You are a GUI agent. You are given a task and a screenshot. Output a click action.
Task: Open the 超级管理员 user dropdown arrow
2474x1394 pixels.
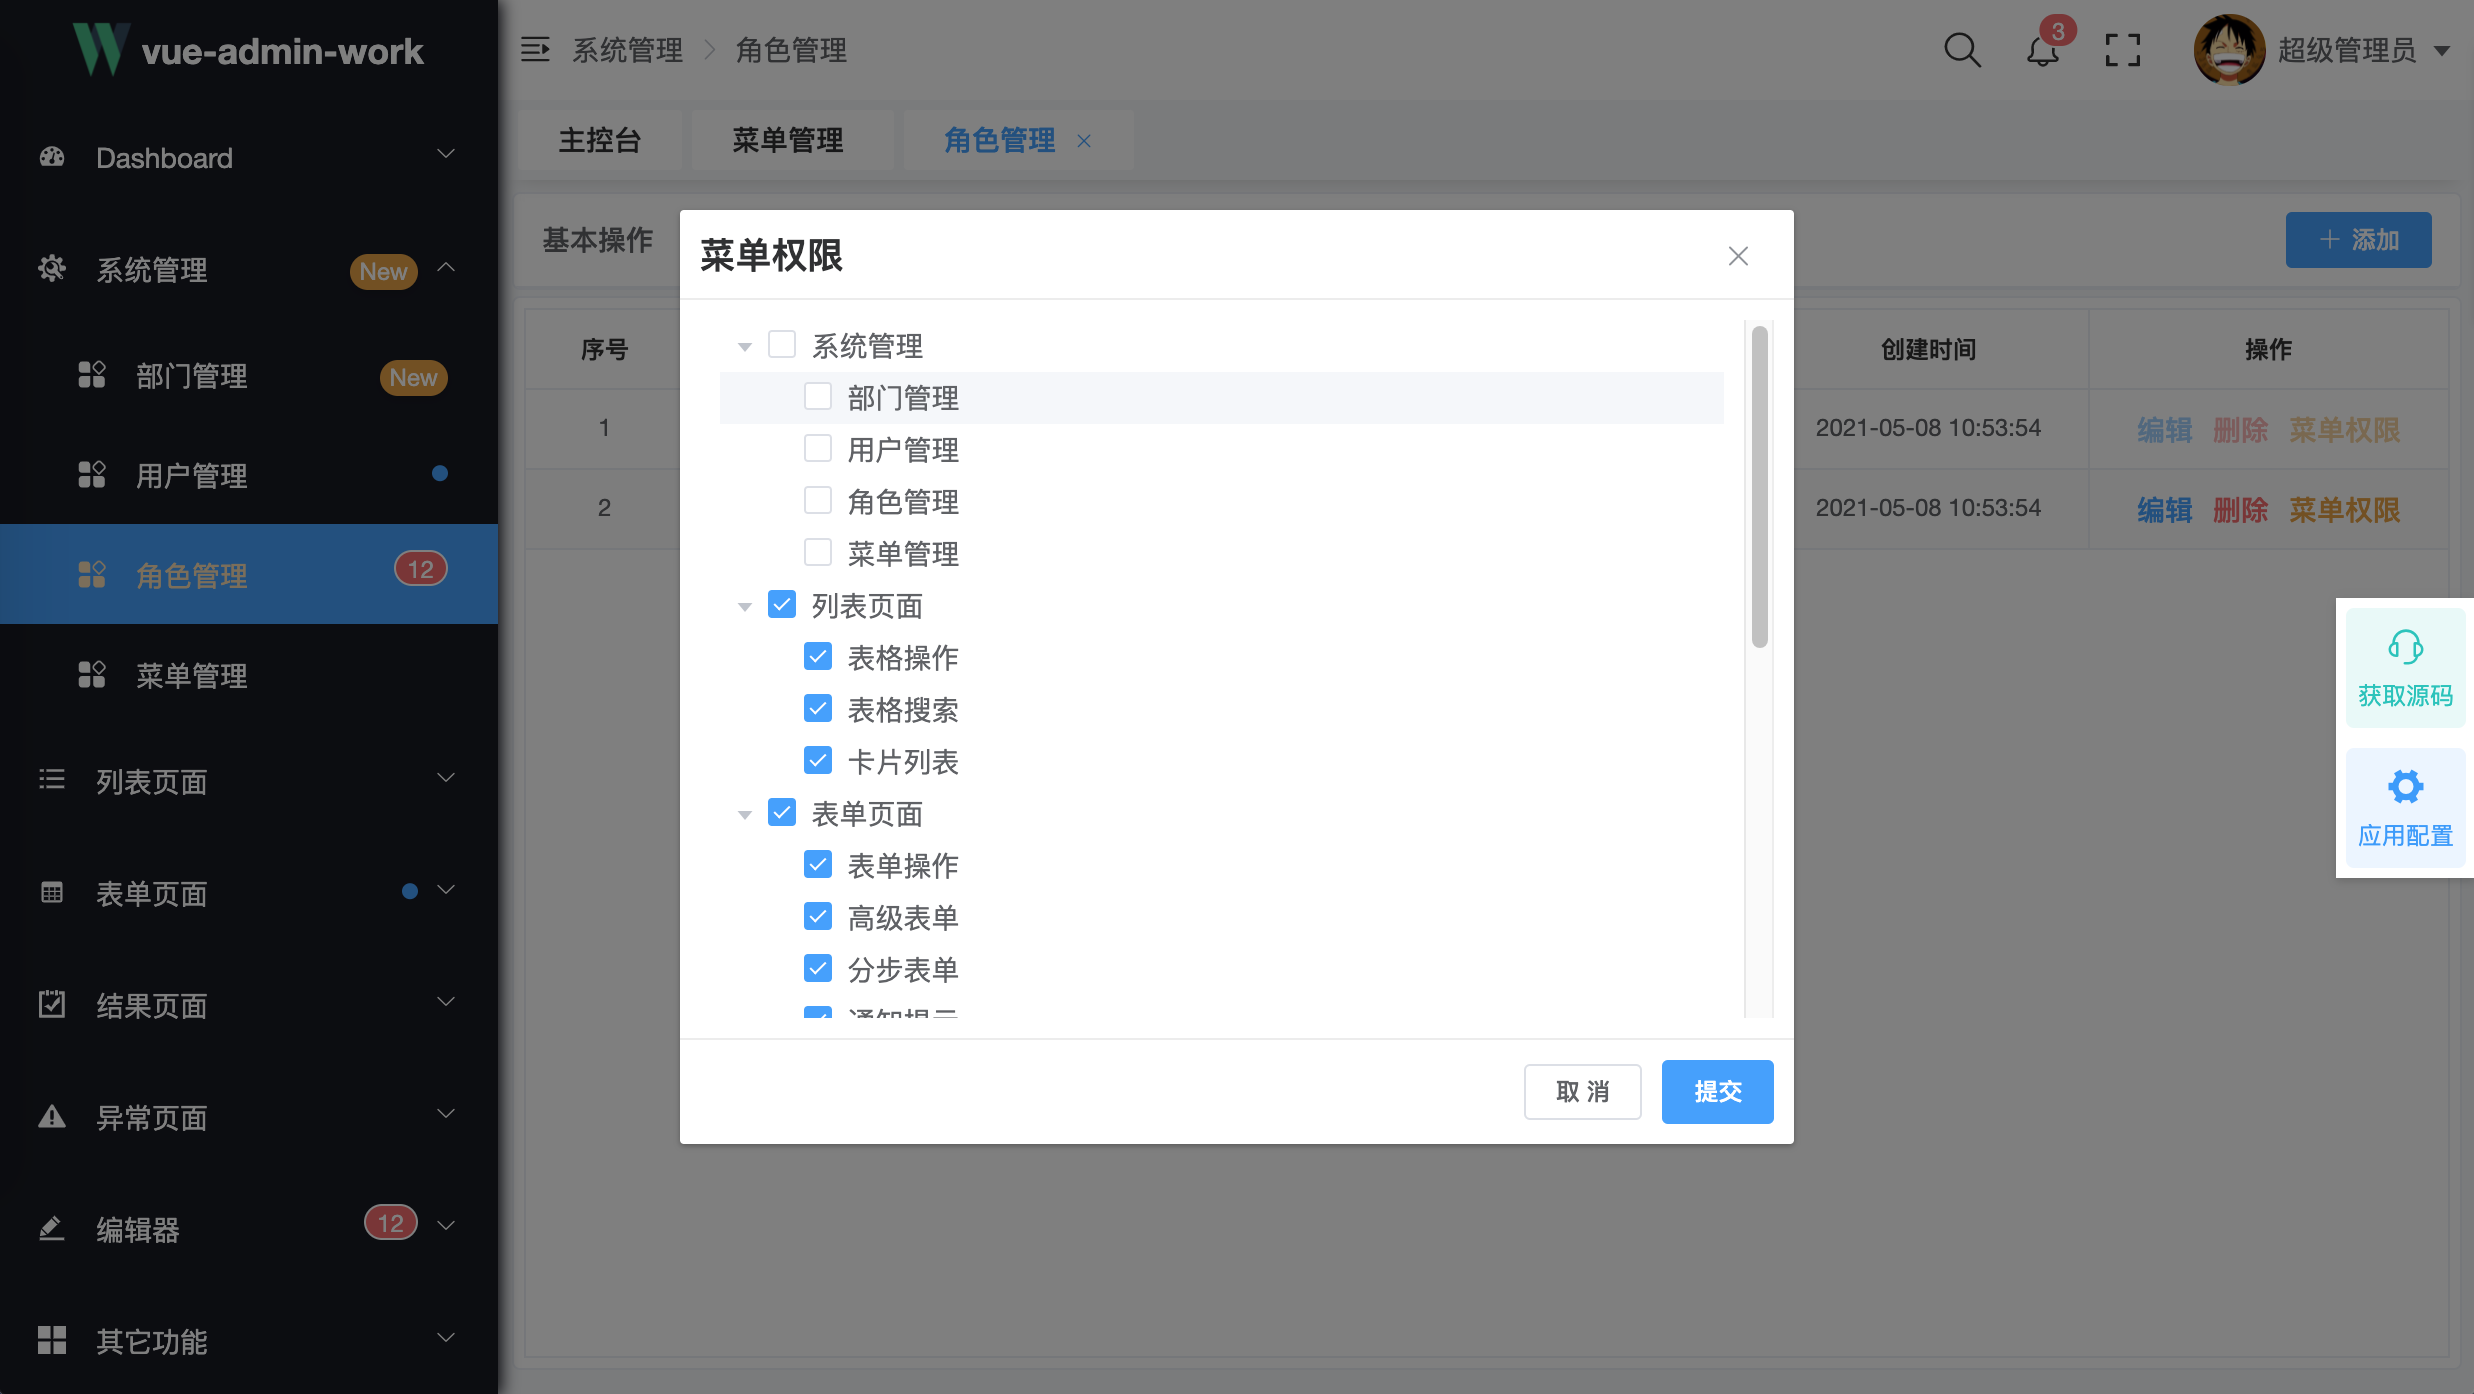(x=2442, y=51)
